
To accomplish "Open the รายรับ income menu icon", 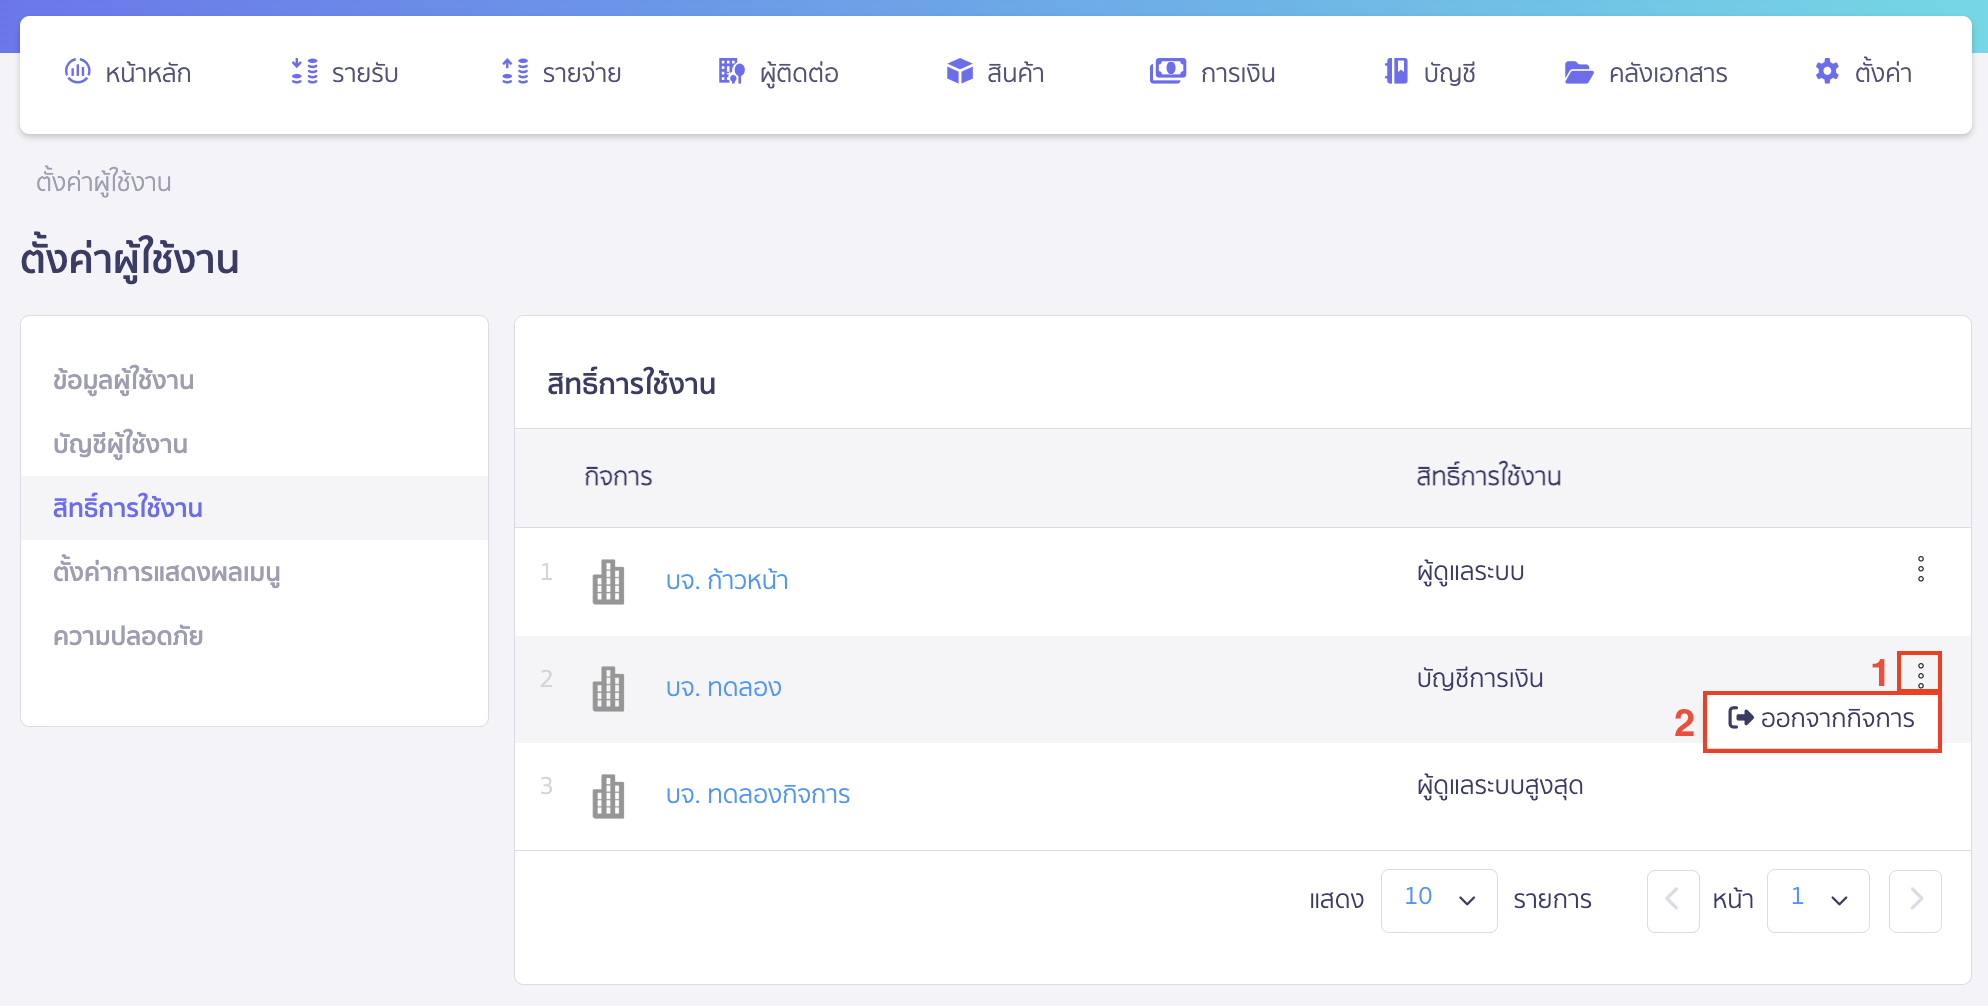I will pos(303,72).
